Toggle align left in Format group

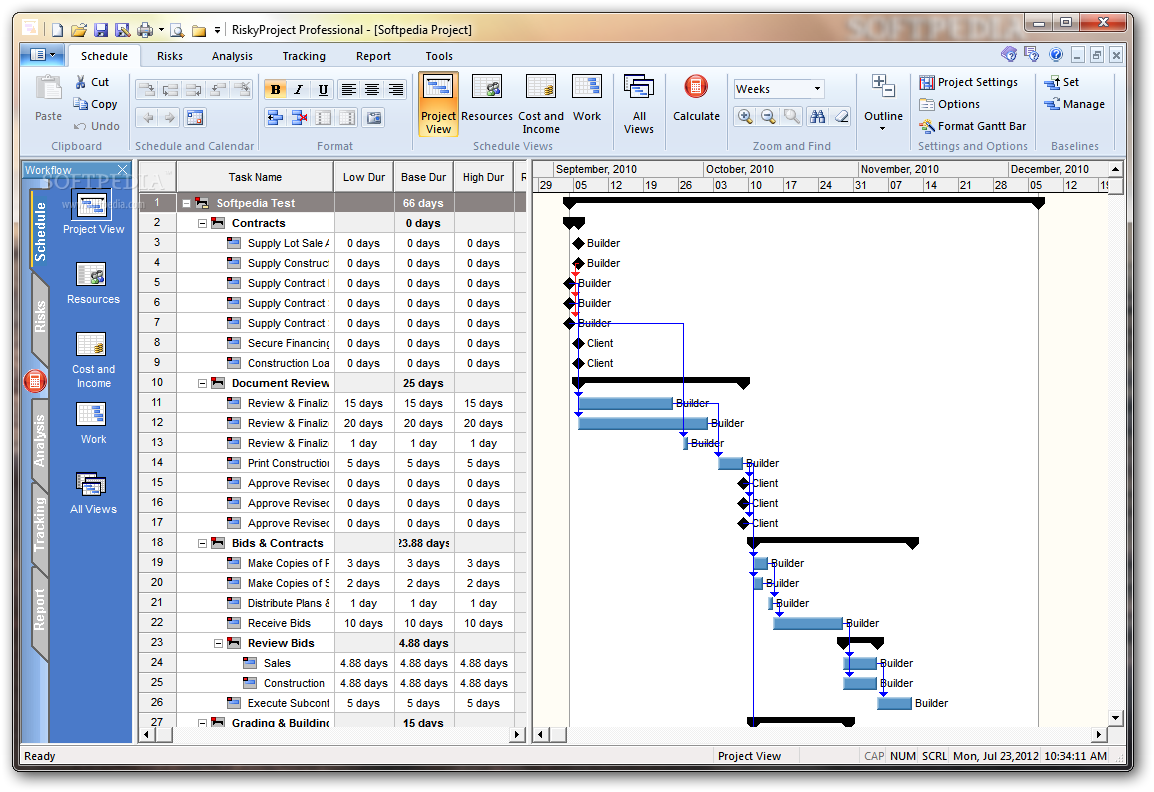(x=349, y=89)
